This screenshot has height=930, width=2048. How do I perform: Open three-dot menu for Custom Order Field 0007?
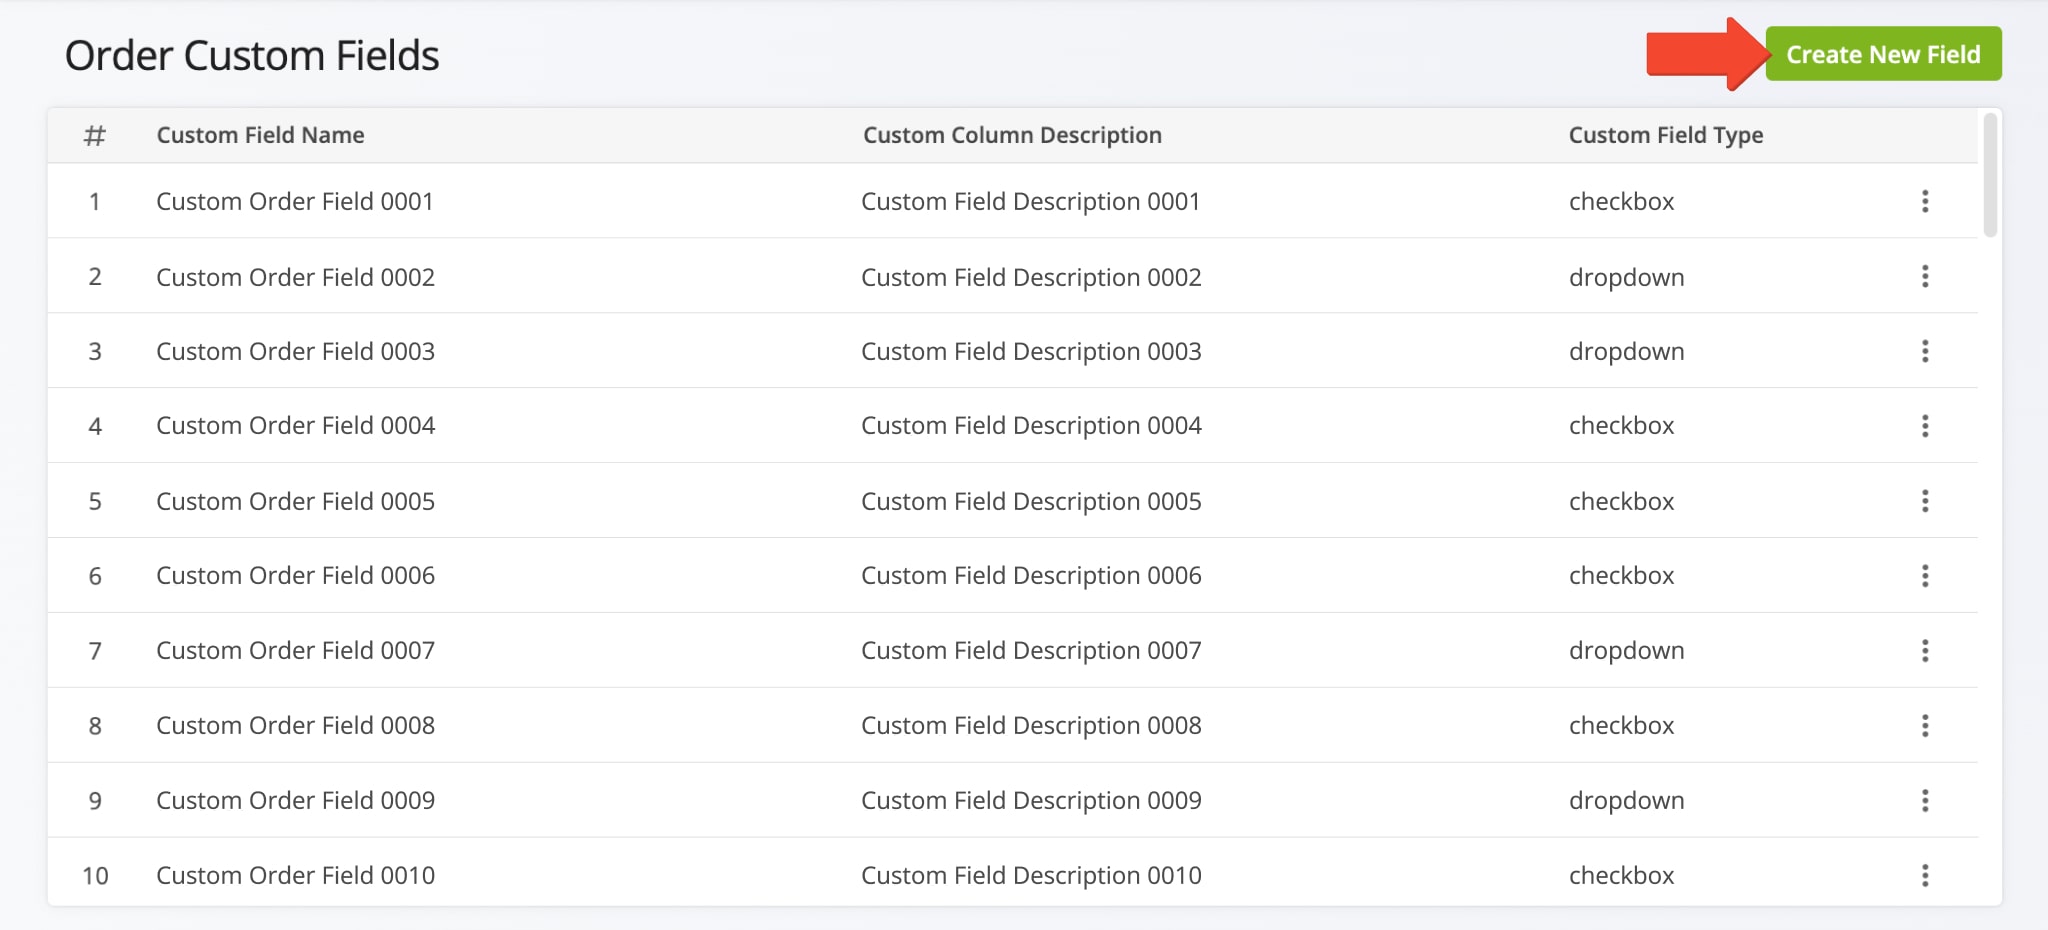pos(1925,651)
